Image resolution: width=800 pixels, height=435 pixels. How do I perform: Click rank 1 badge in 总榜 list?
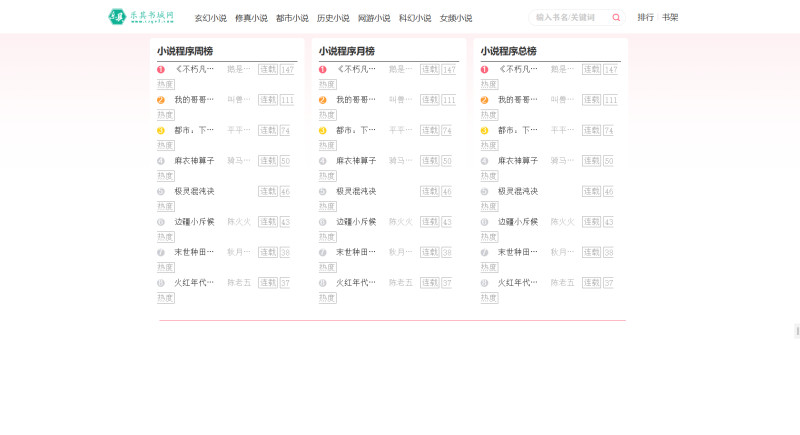[x=484, y=69]
